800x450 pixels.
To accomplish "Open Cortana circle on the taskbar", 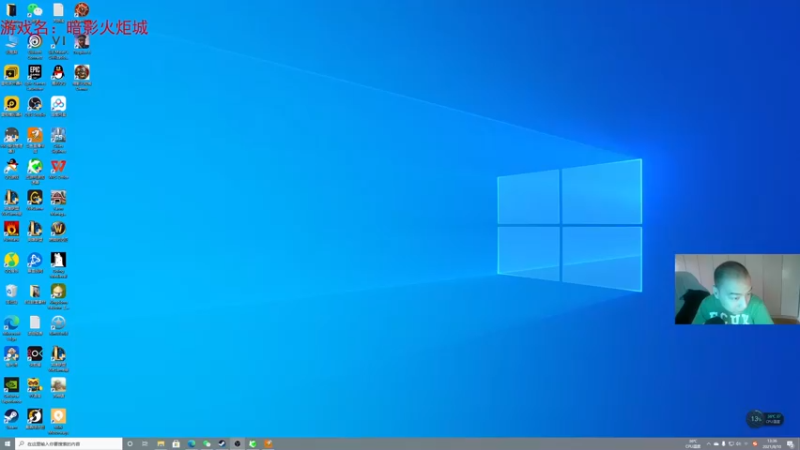I will (x=130, y=444).
